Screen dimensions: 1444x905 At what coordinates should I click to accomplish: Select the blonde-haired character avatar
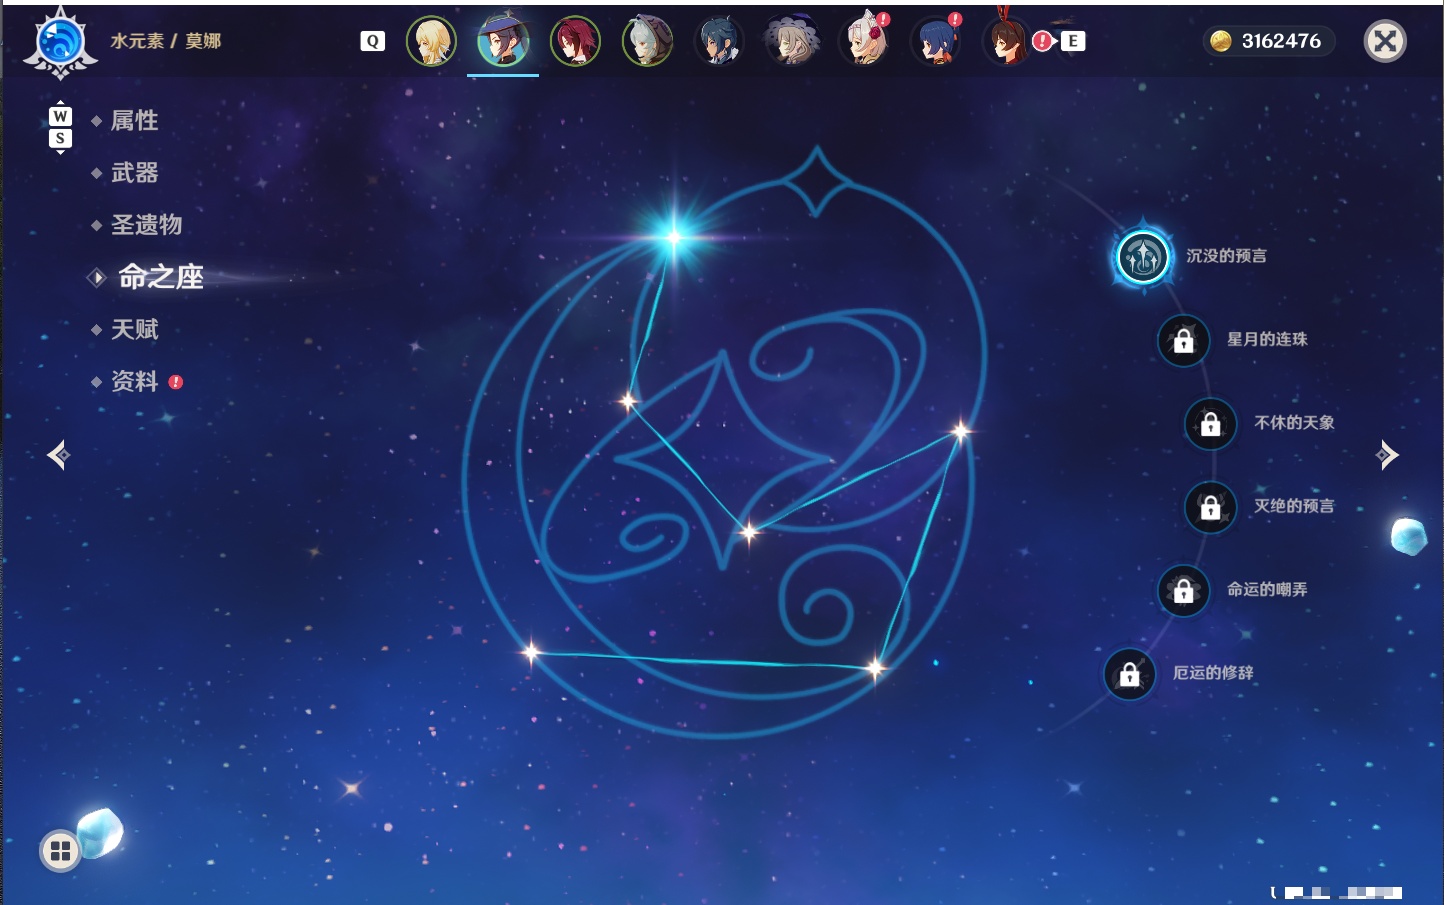431,41
